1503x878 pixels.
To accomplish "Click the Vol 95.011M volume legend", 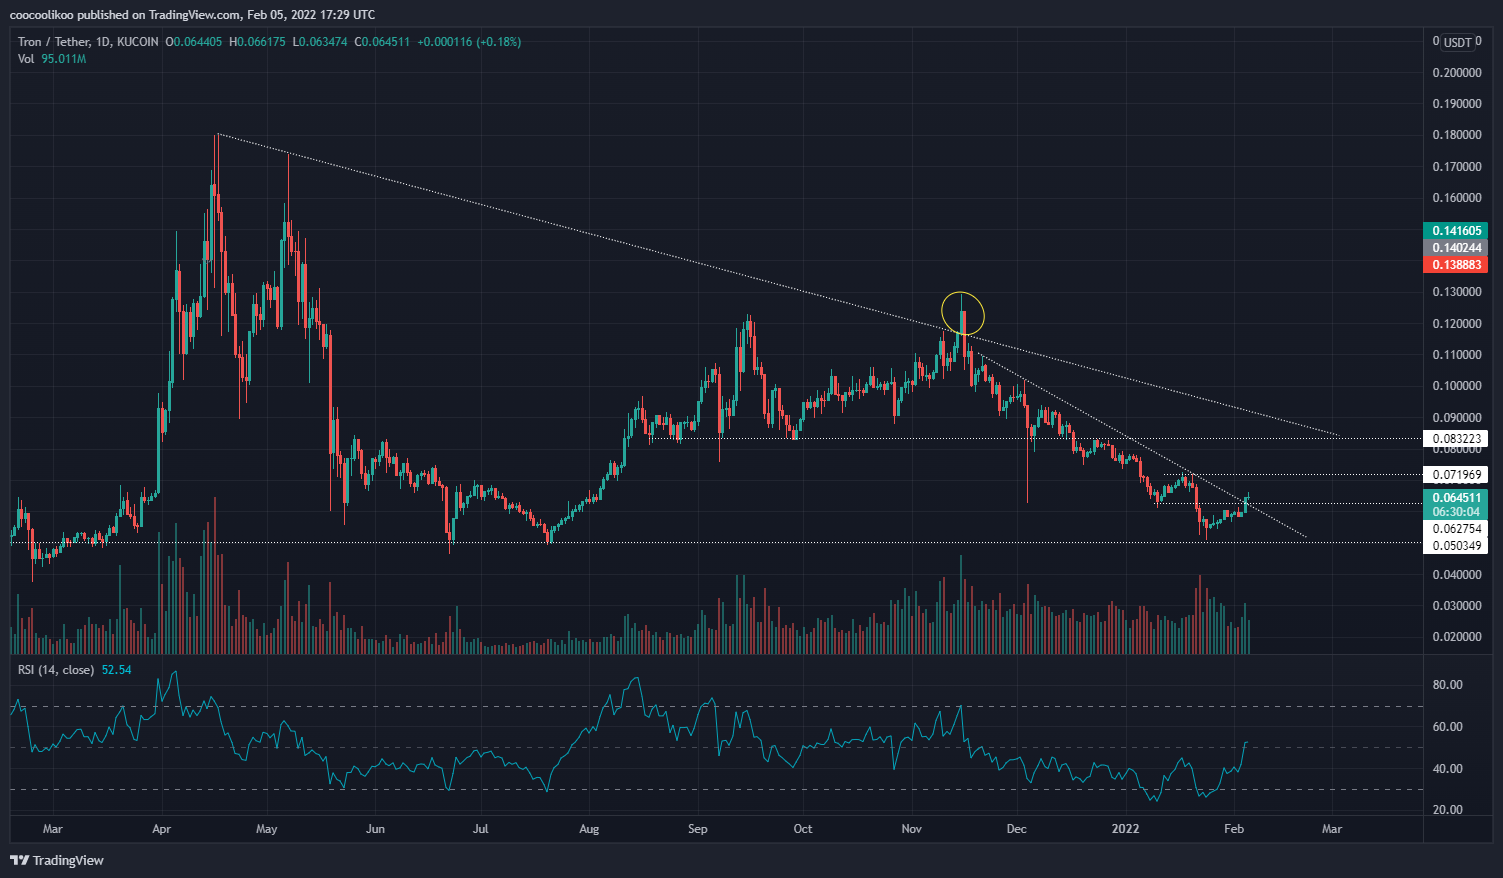I will (x=52, y=59).
